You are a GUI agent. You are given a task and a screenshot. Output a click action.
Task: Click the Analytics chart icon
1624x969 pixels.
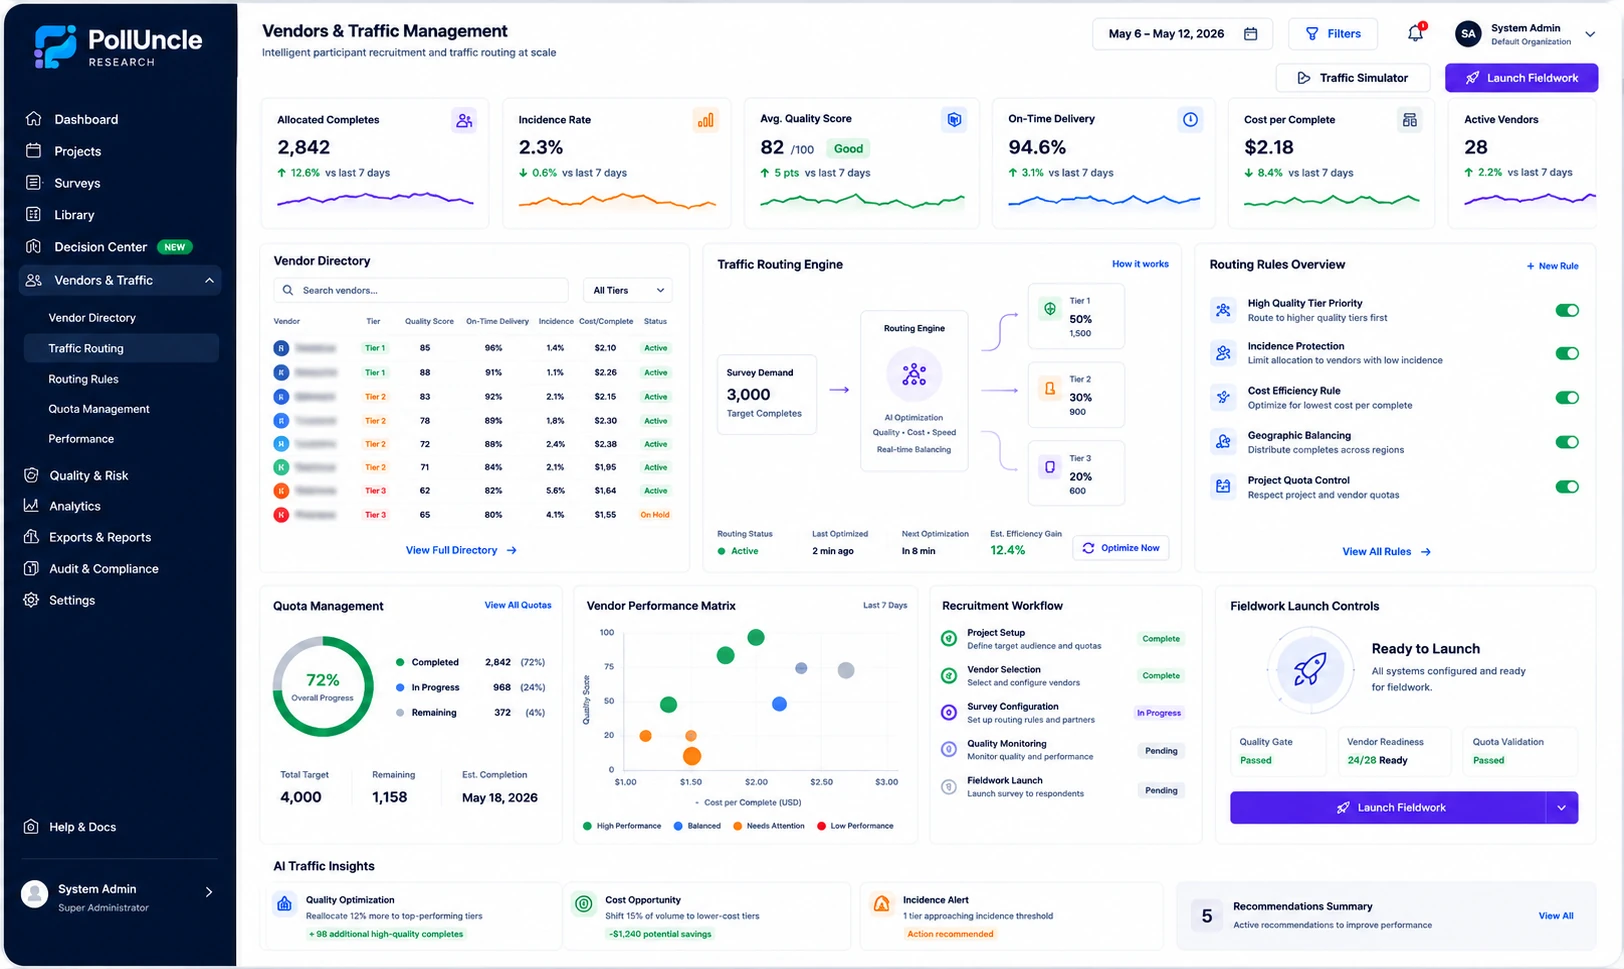click(x=31, y=506)
